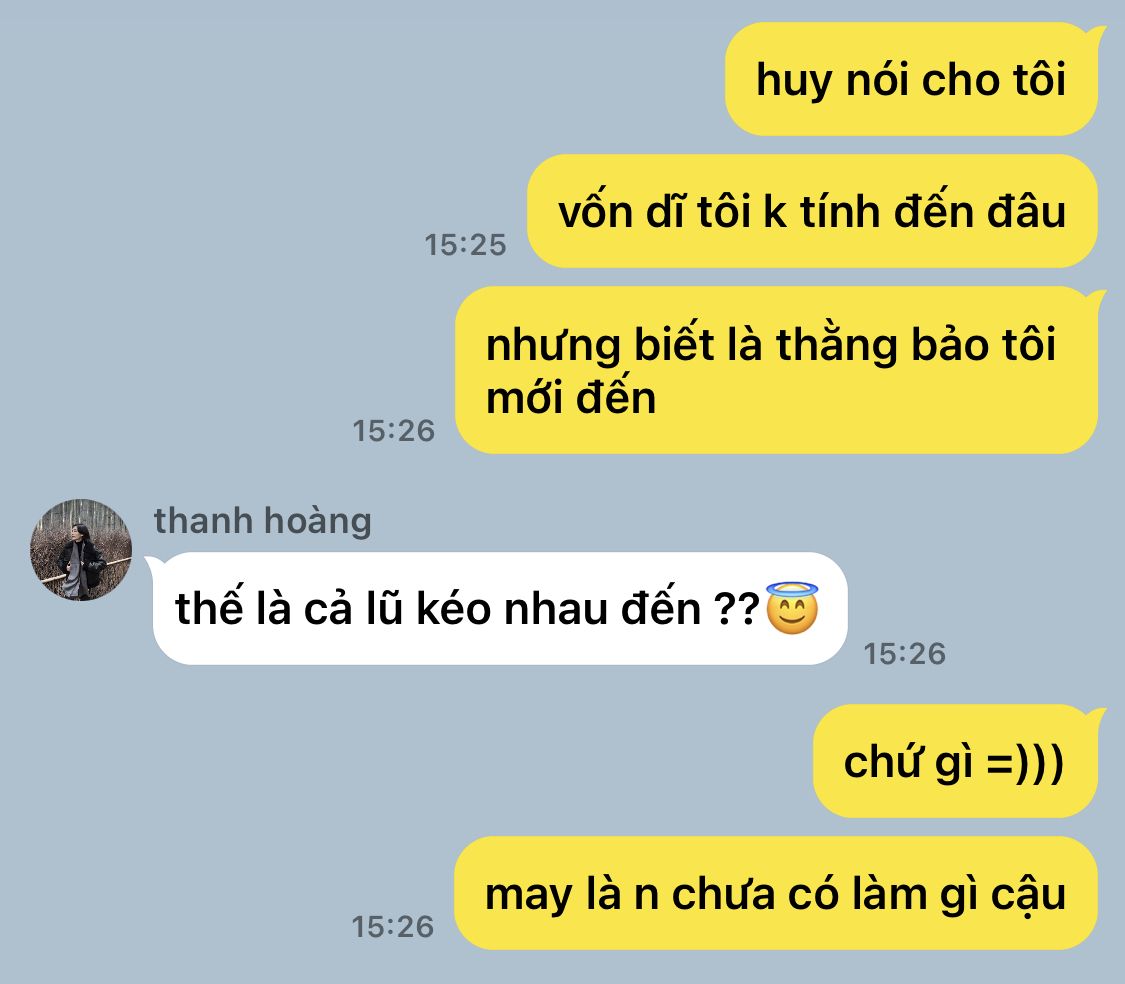
Task: Select the white 'thế là cả lũ kéo nhau đến' bubble
Action: point(500,609)
